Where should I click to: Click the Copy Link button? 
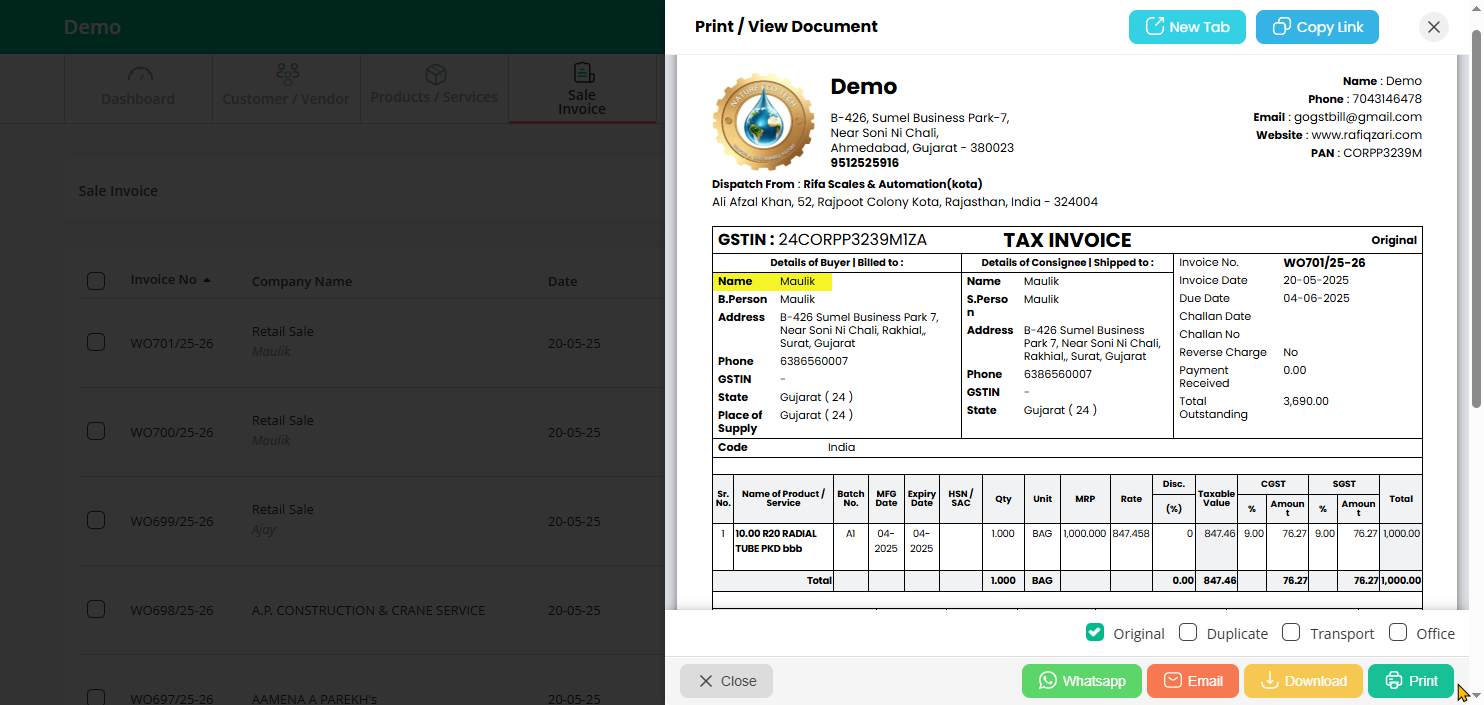(1316, 27)
